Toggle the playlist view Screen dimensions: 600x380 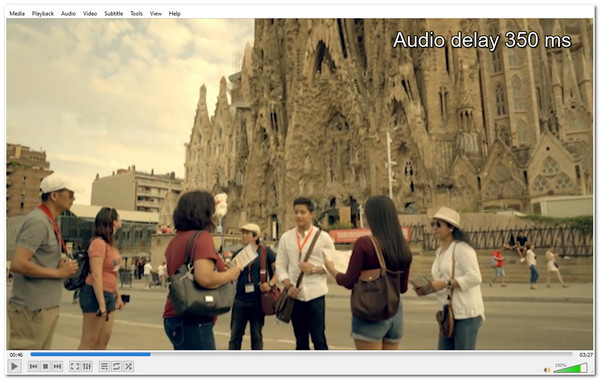click(x=104, y=366)
